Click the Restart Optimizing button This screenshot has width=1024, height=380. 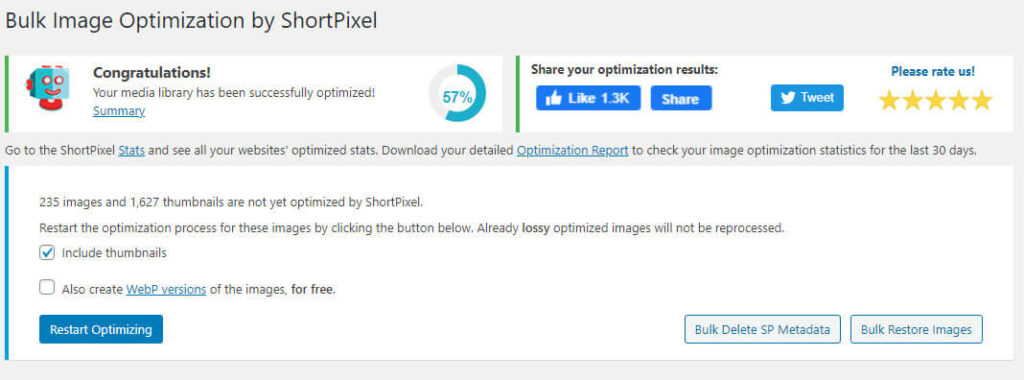coord(101,329)
